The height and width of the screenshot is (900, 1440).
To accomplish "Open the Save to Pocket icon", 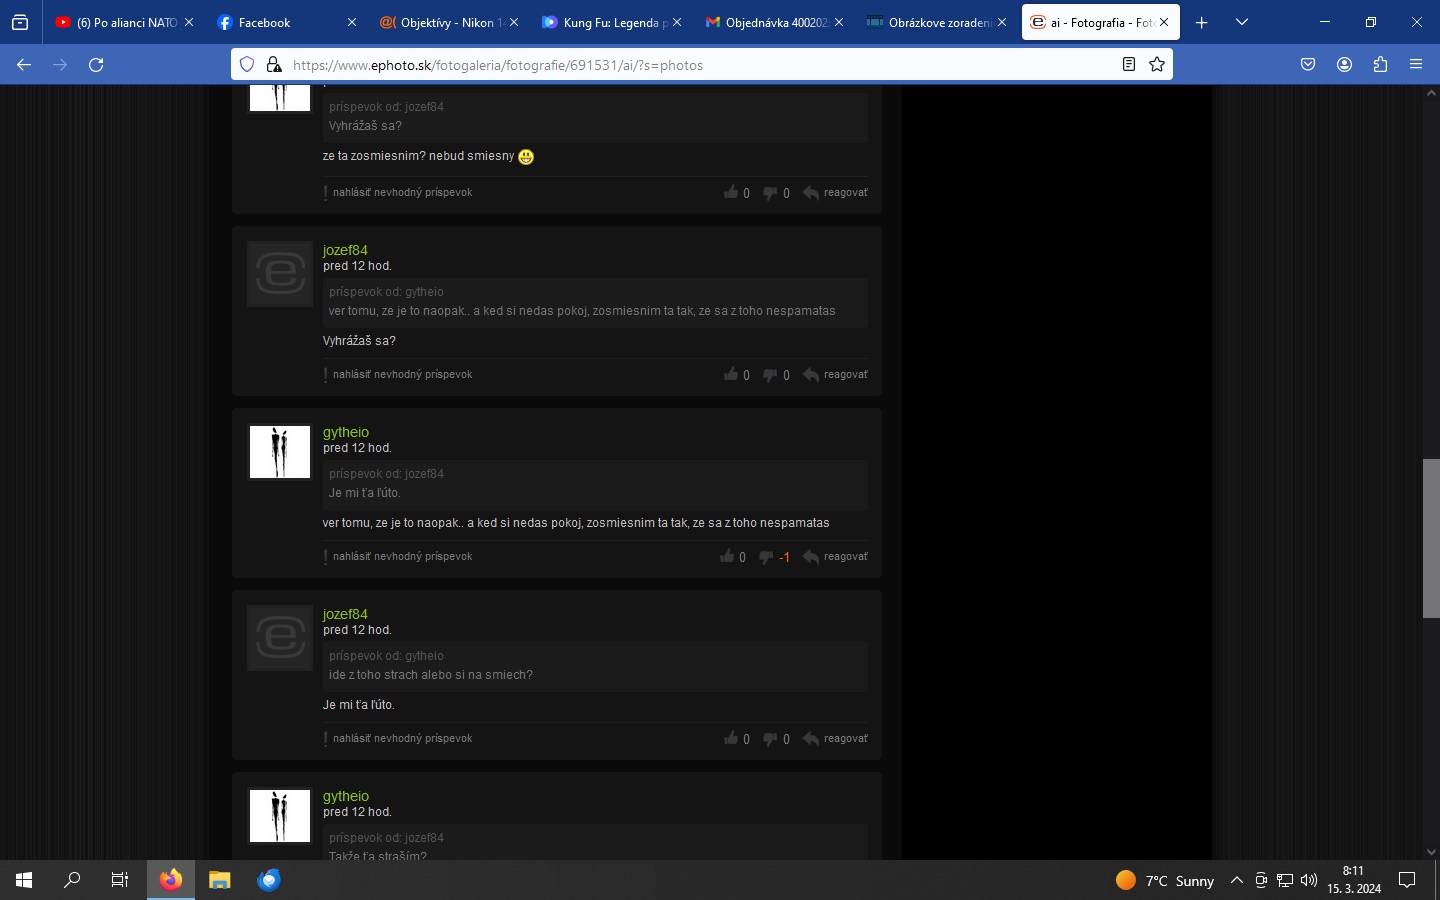I will click(1308, 65).
